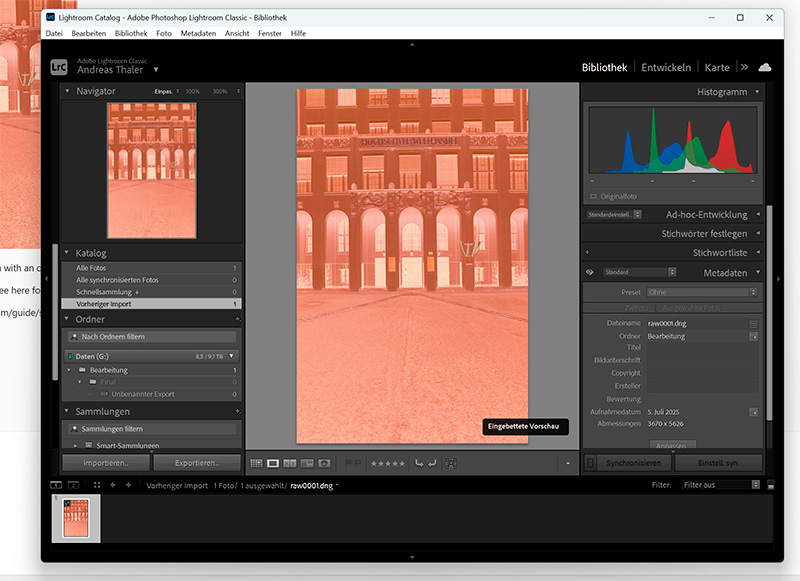
Task: Open batch rename icon beside Dateiname
Action: [x=754, y=324]
